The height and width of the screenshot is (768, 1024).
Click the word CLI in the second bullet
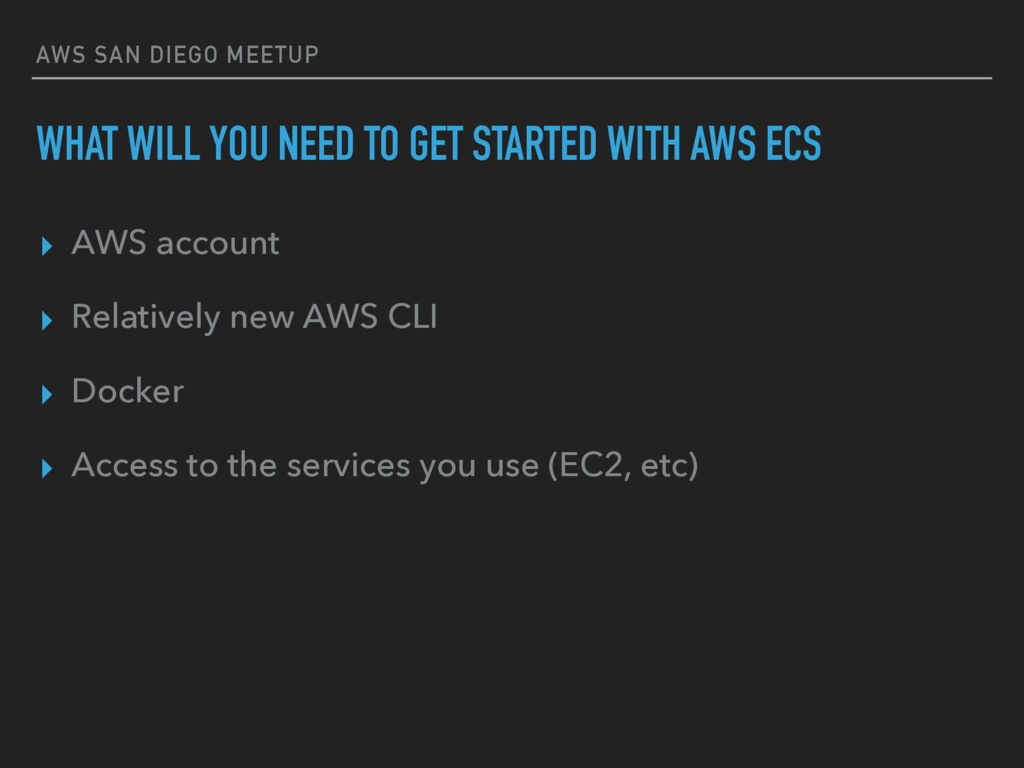[412, 317]
